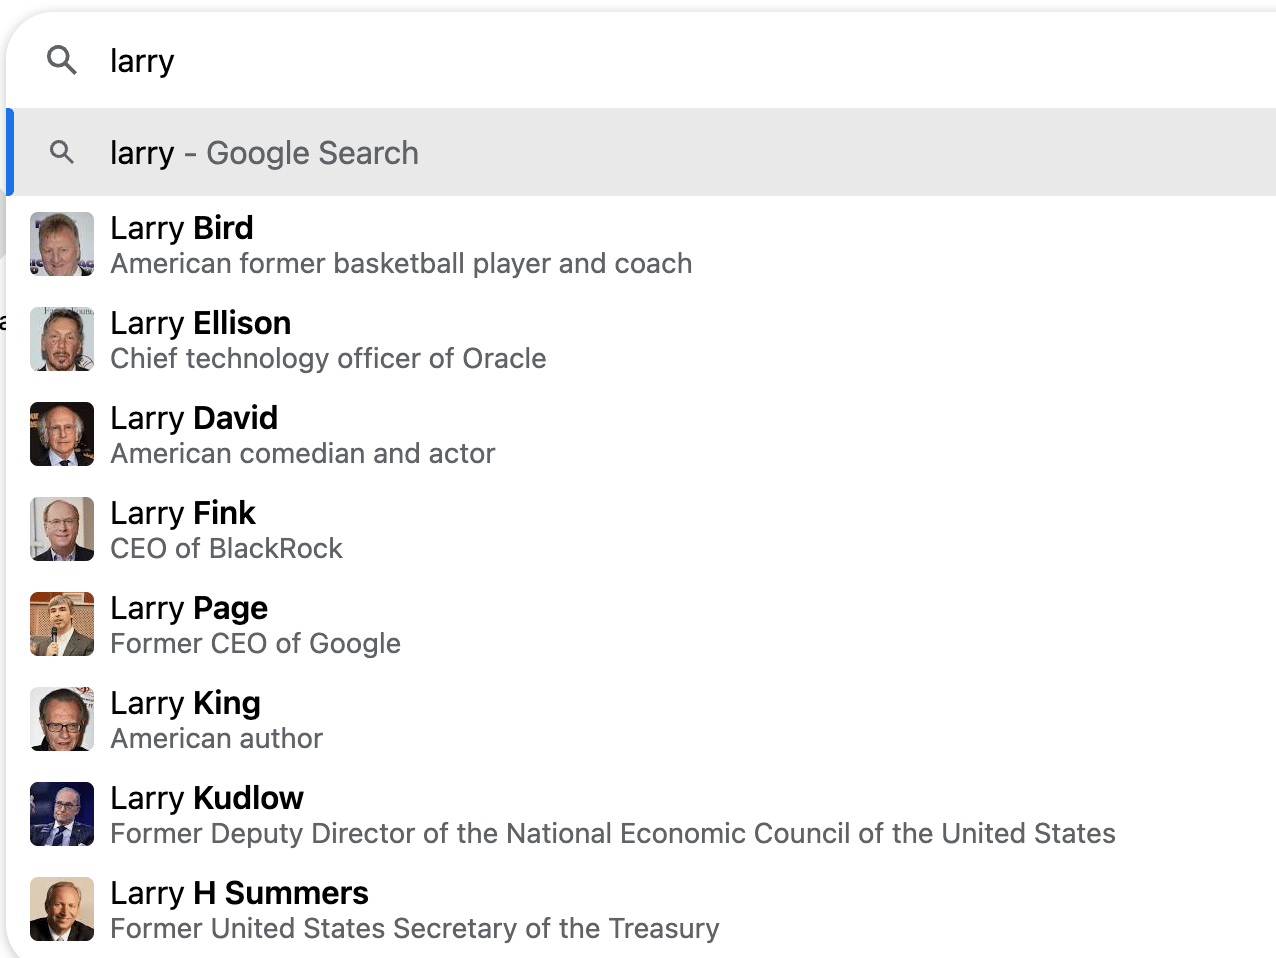
Task: Select the 'larry - Google Search' suggestion
Action: click(x=264, y=153)
